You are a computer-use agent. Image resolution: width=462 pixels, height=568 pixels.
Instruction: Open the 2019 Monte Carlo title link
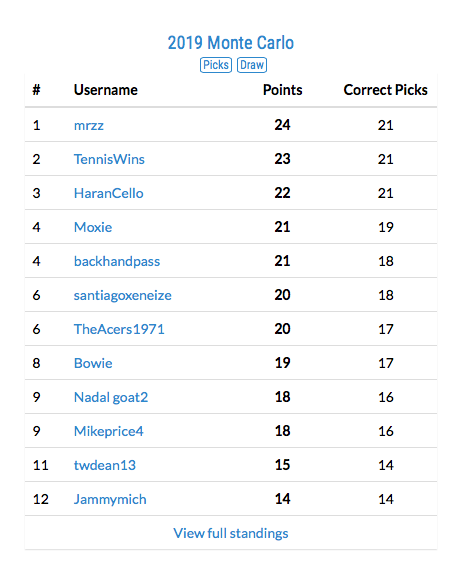point(230,43)
